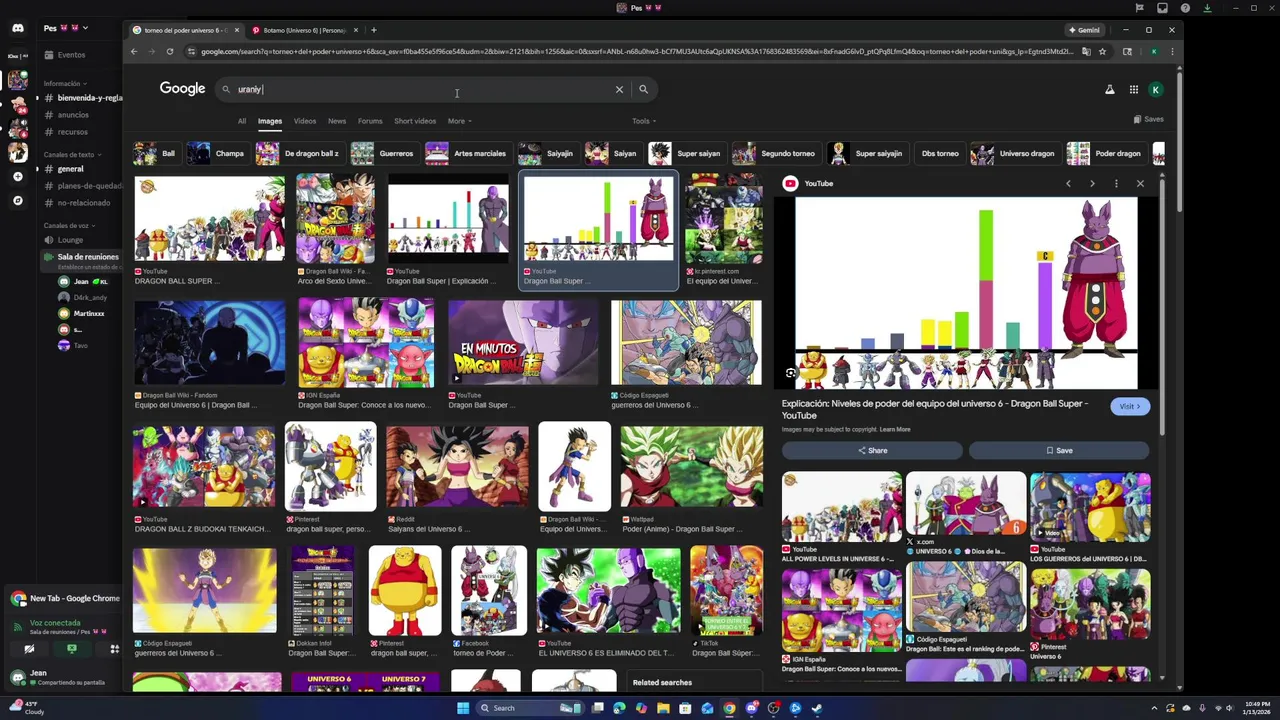Clear the search box with the X icon
The width and height of the screenshot is (1280, 720).
(619, 89)
